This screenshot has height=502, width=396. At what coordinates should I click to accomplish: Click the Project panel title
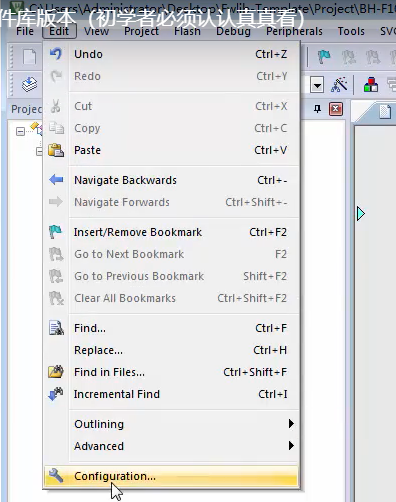pos(27,109)
